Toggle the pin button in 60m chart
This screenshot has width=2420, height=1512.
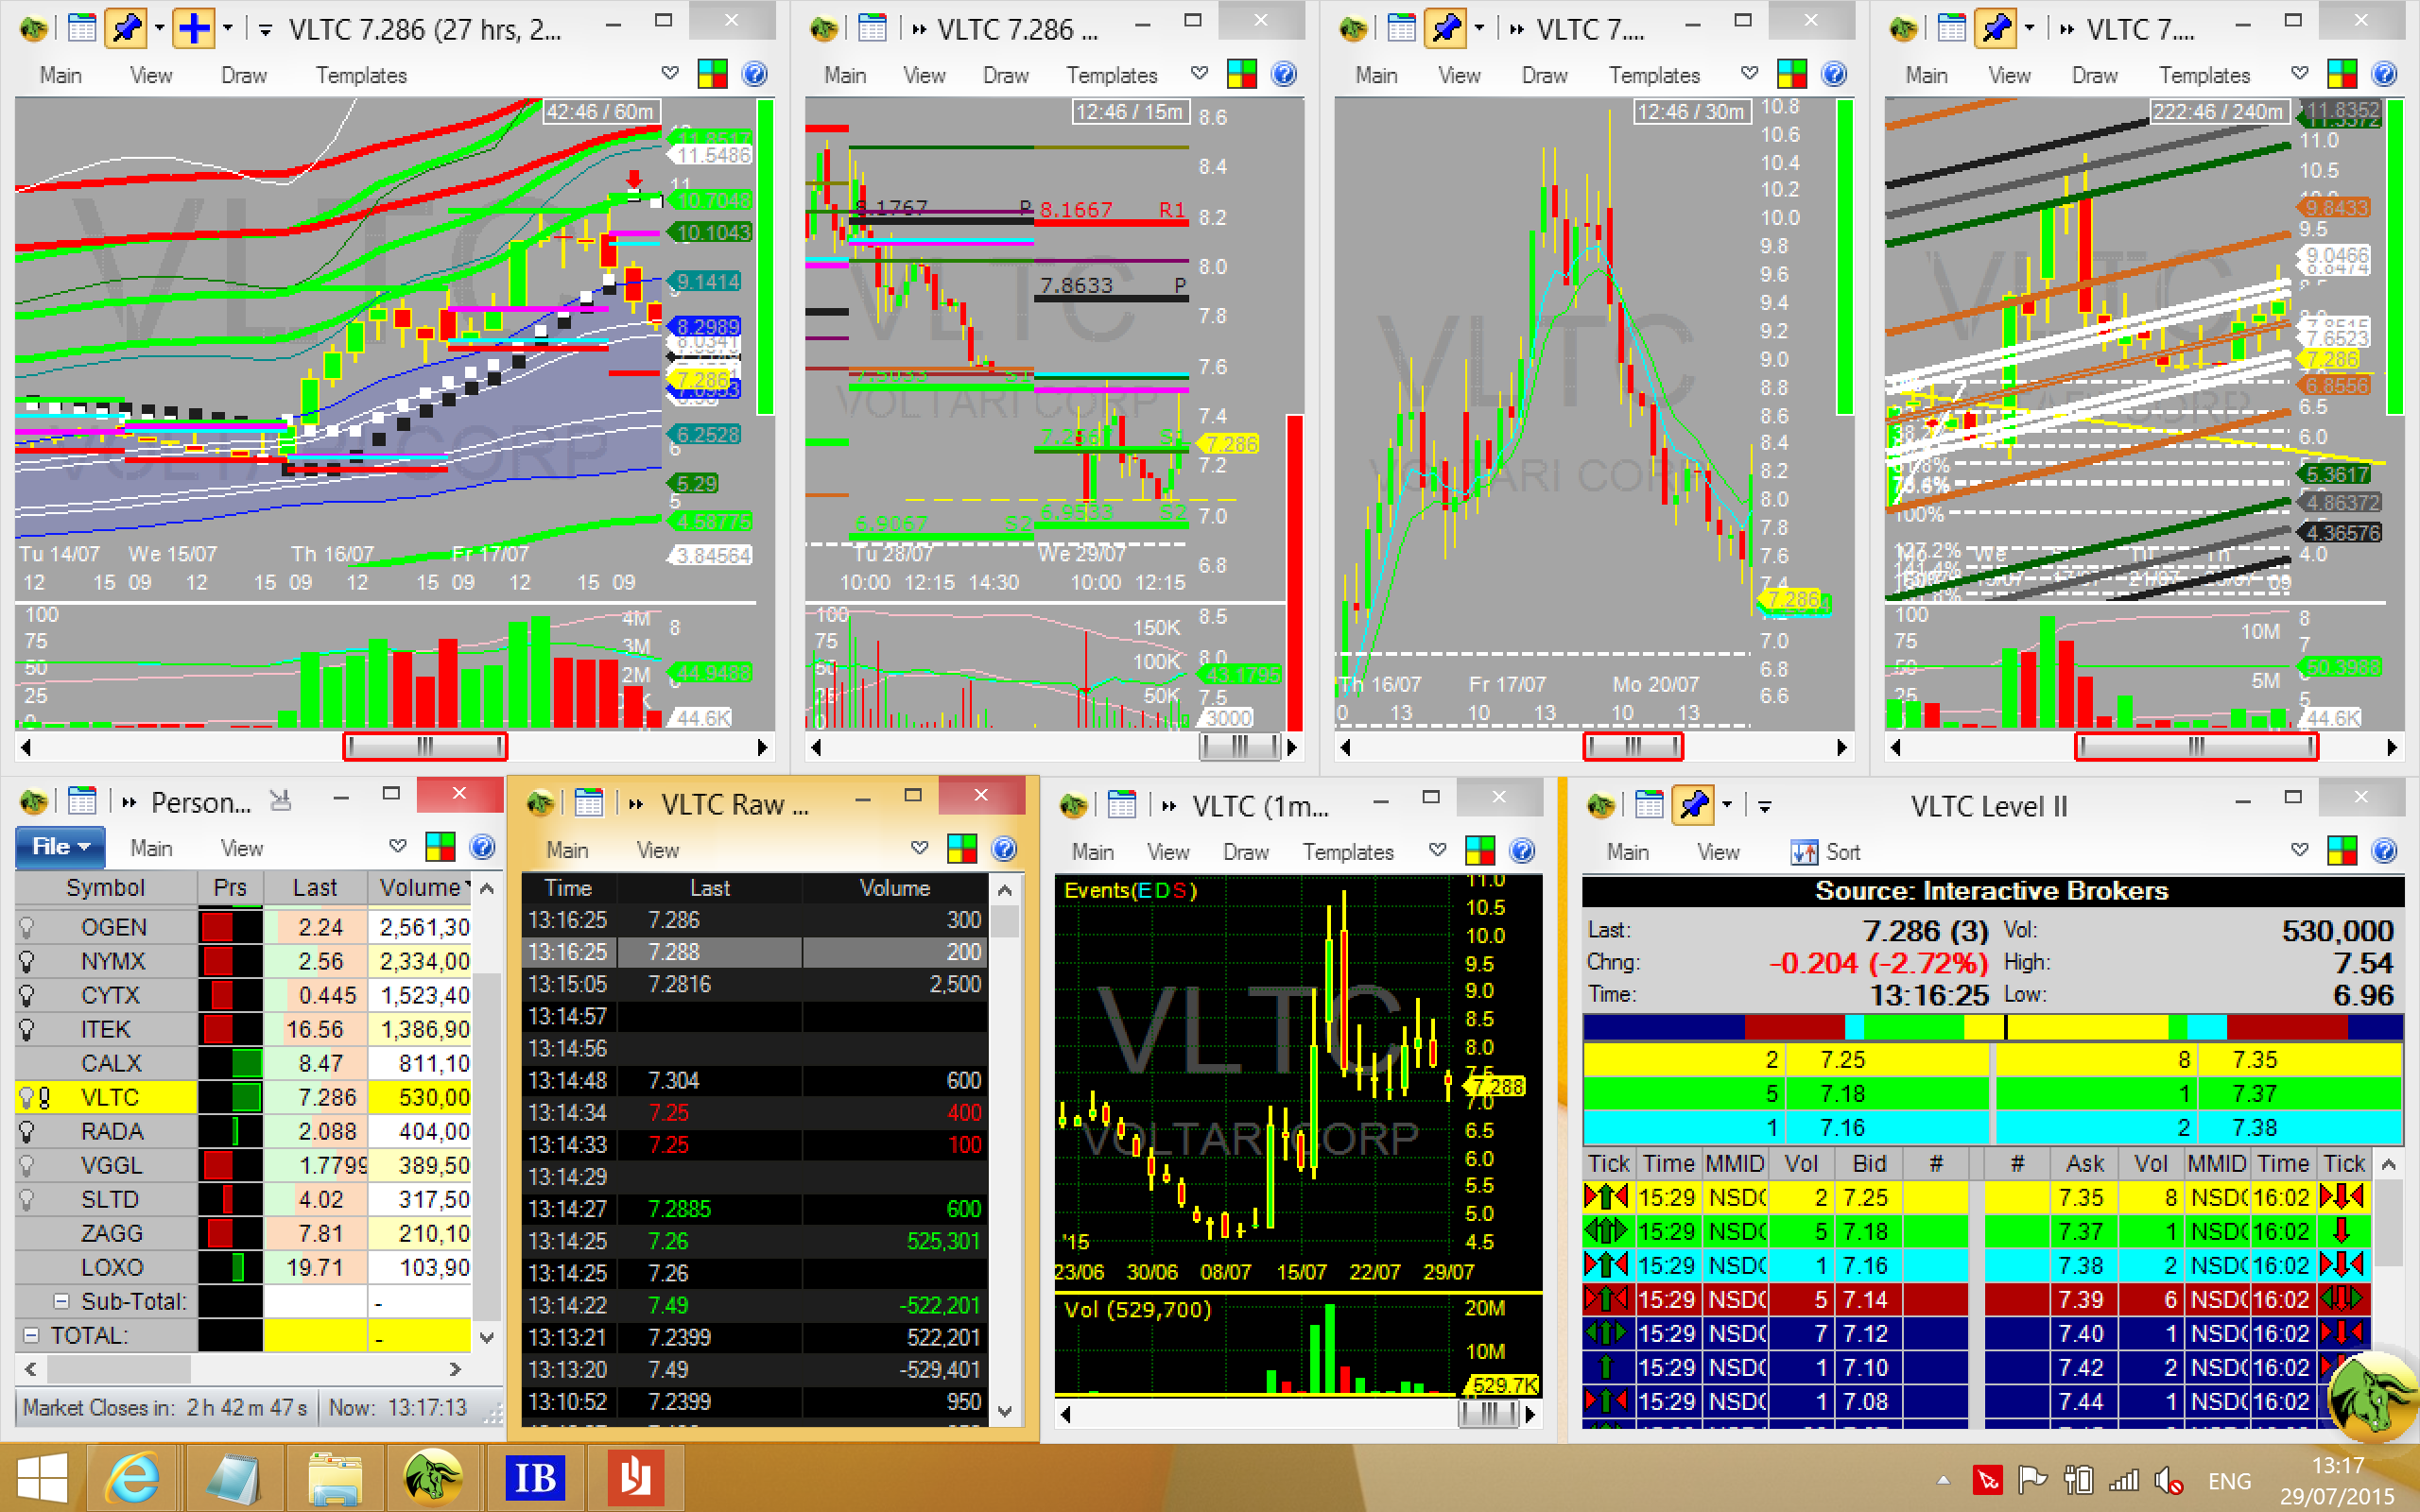pyautogui.click(x=126, y=28)
